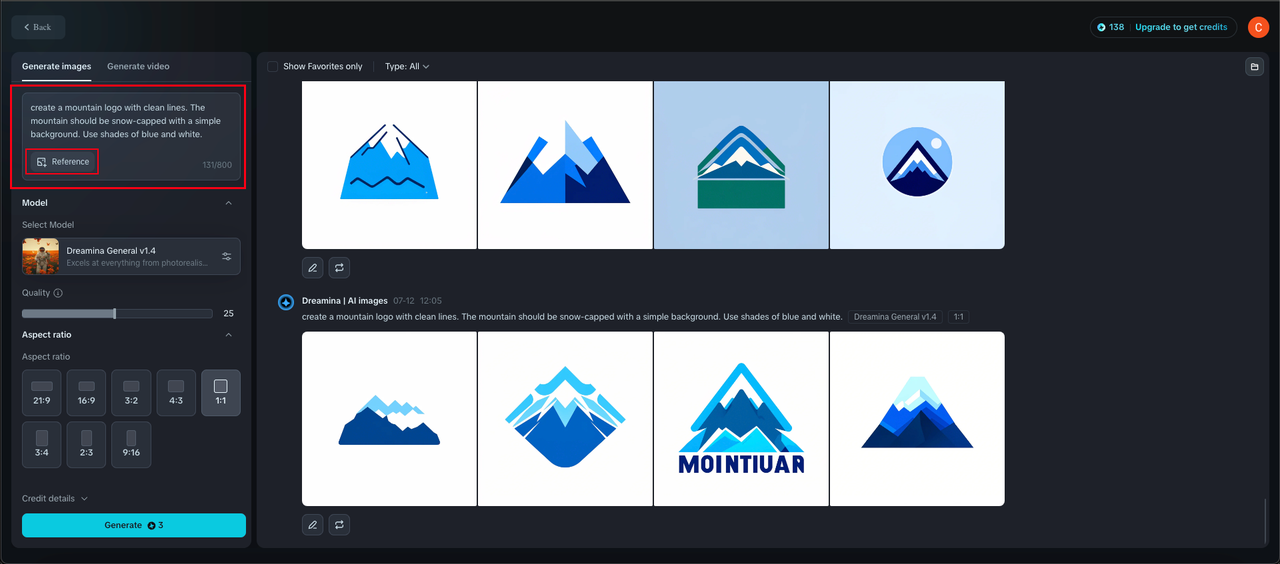Click the 131/800 character counter
This screenshot has width=1280, height=564.
217,165
